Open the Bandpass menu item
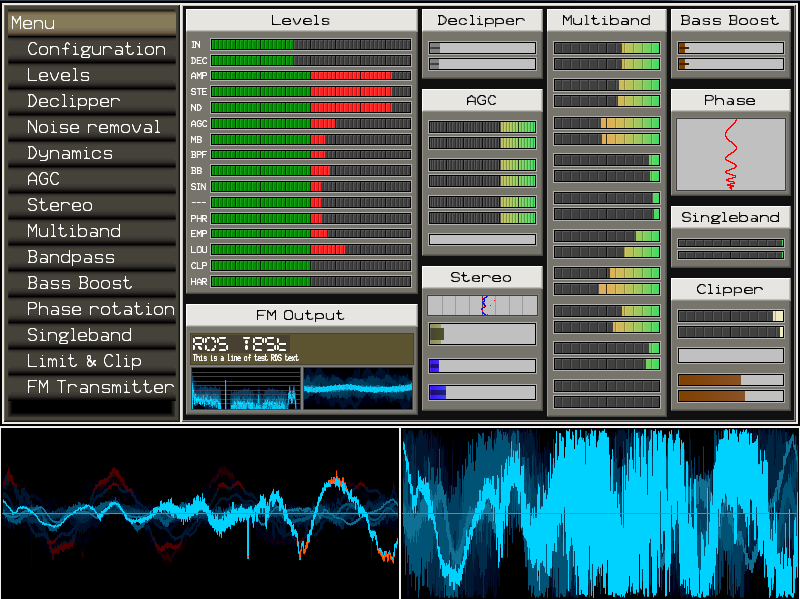This screenshot has width=800, height=599. pos(92,258)
